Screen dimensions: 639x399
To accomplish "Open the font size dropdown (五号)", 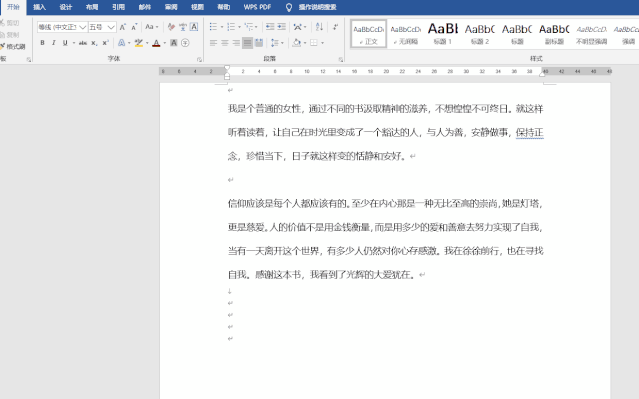I will pos(111,27).
